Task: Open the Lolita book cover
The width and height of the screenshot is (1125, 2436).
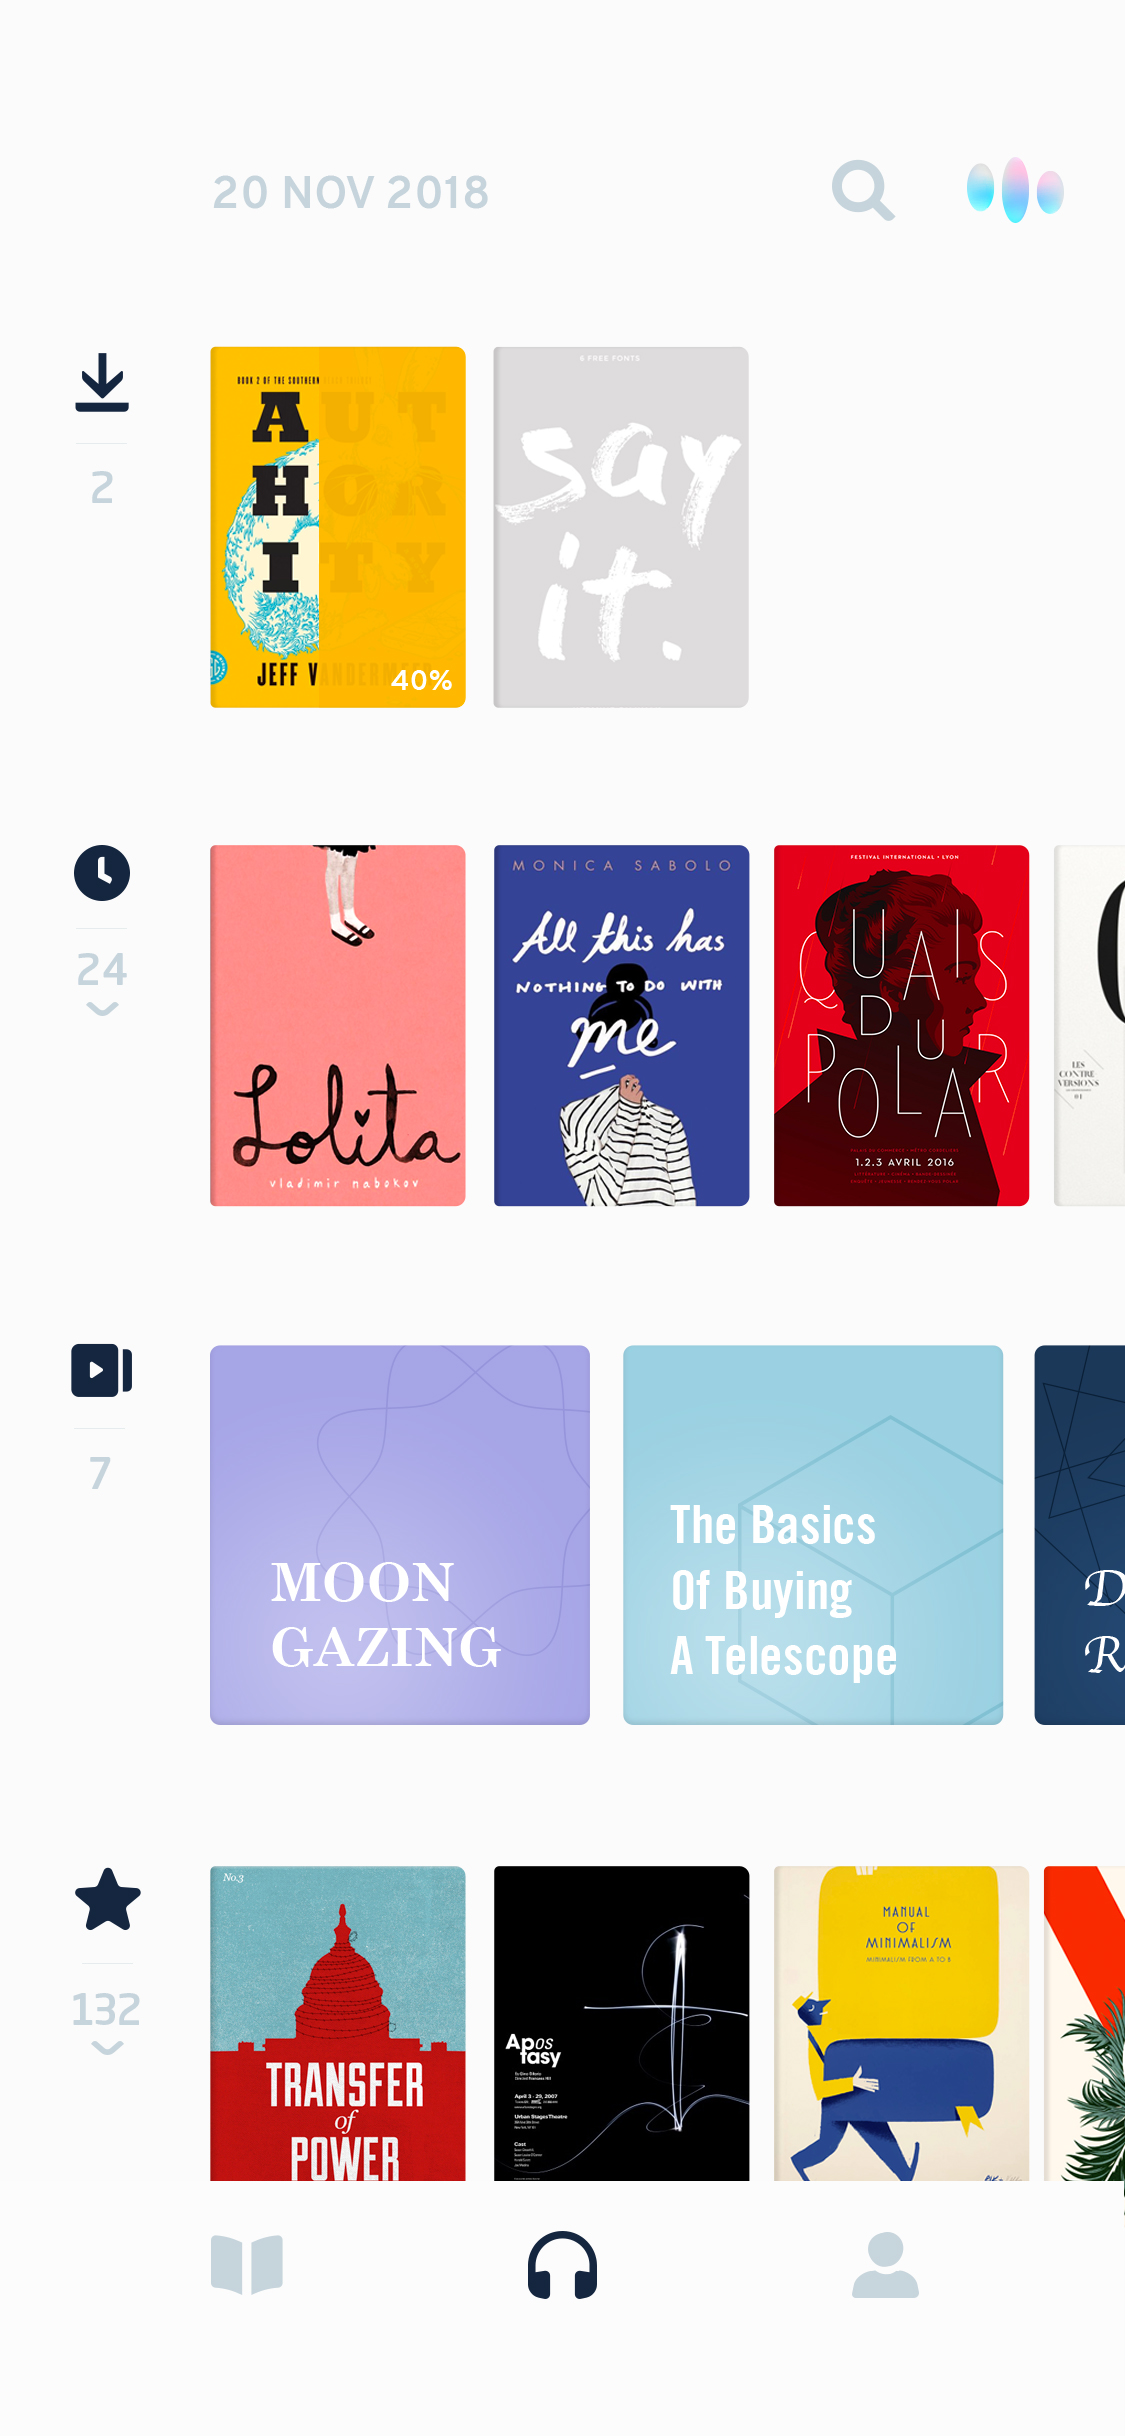Action: [x=338, y=1025]
